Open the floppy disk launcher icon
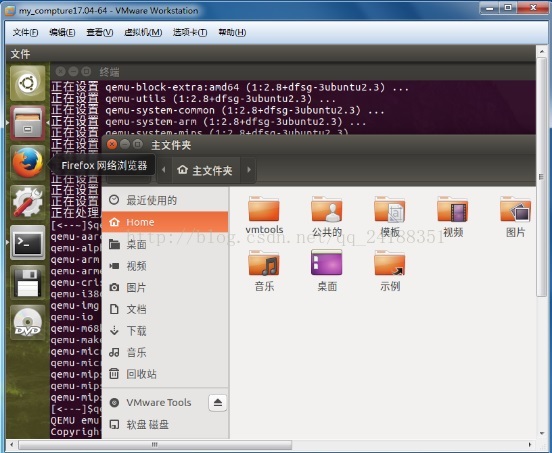The image size is (552, 453). [x=27, y=282]
